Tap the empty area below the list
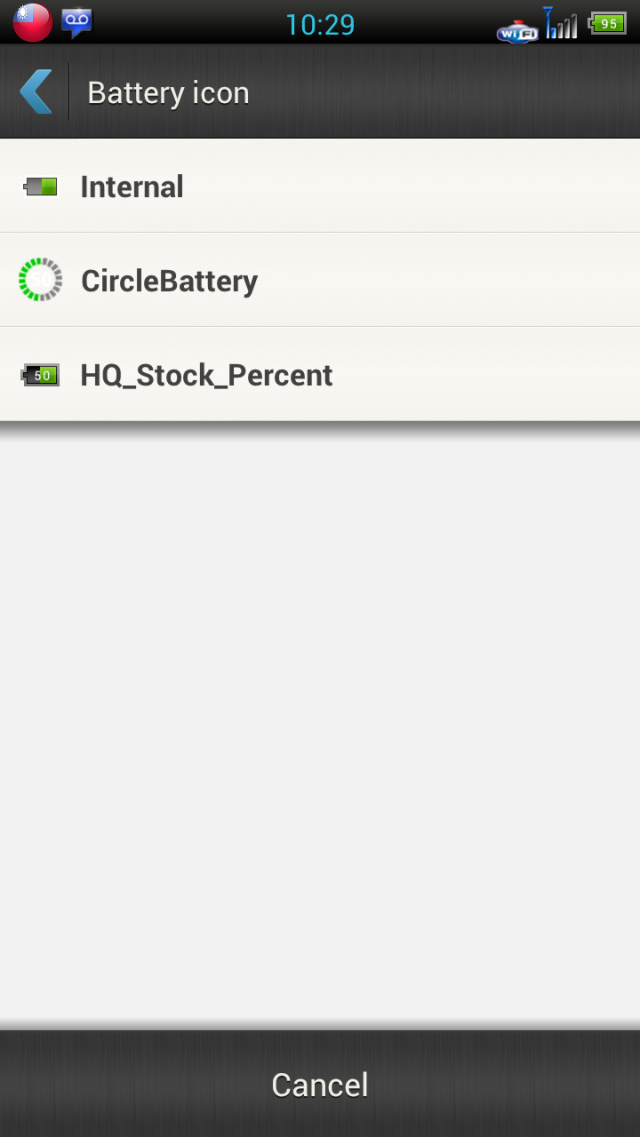The image size is (640, 1138). click(320, 726)
